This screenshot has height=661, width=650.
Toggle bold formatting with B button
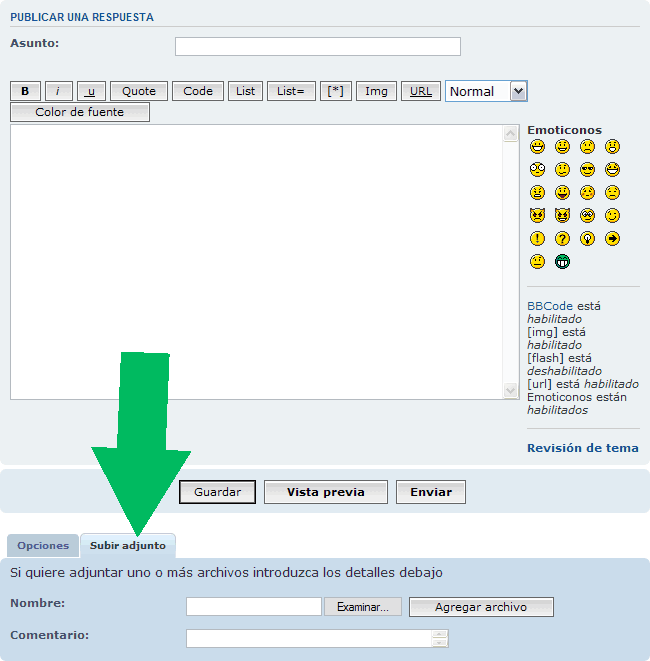[25, 91]
